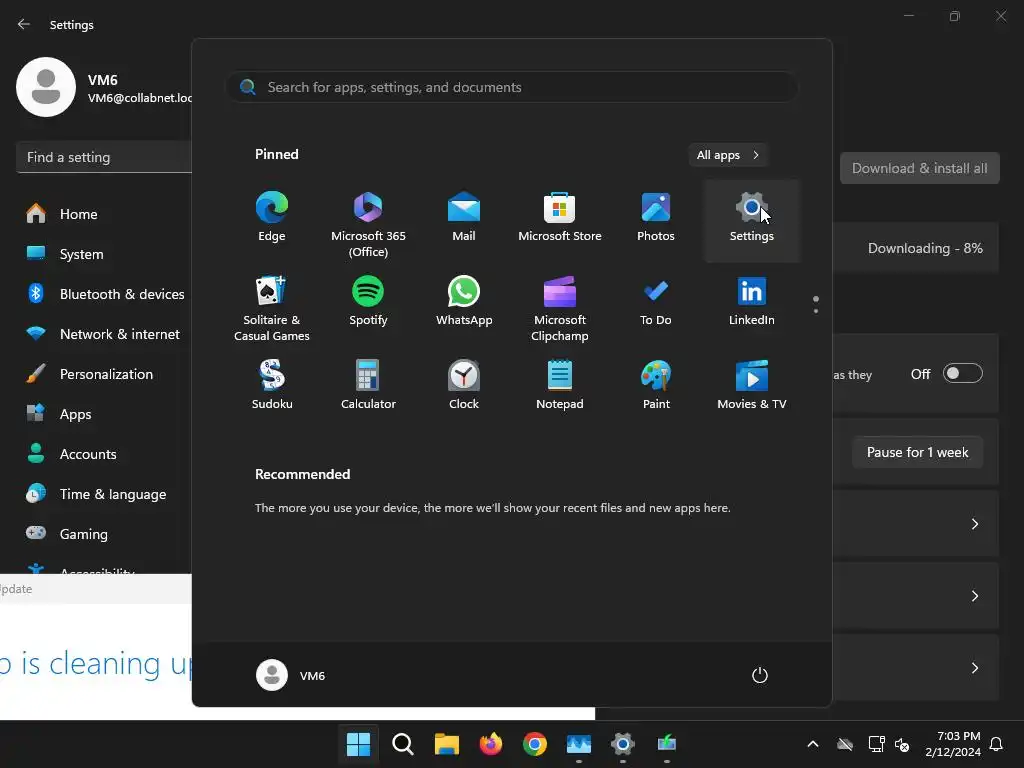Image resolution: width=1024 pixels, height=768 pixels.
Task: Show All apps list
Action: [x=728, y=155]
